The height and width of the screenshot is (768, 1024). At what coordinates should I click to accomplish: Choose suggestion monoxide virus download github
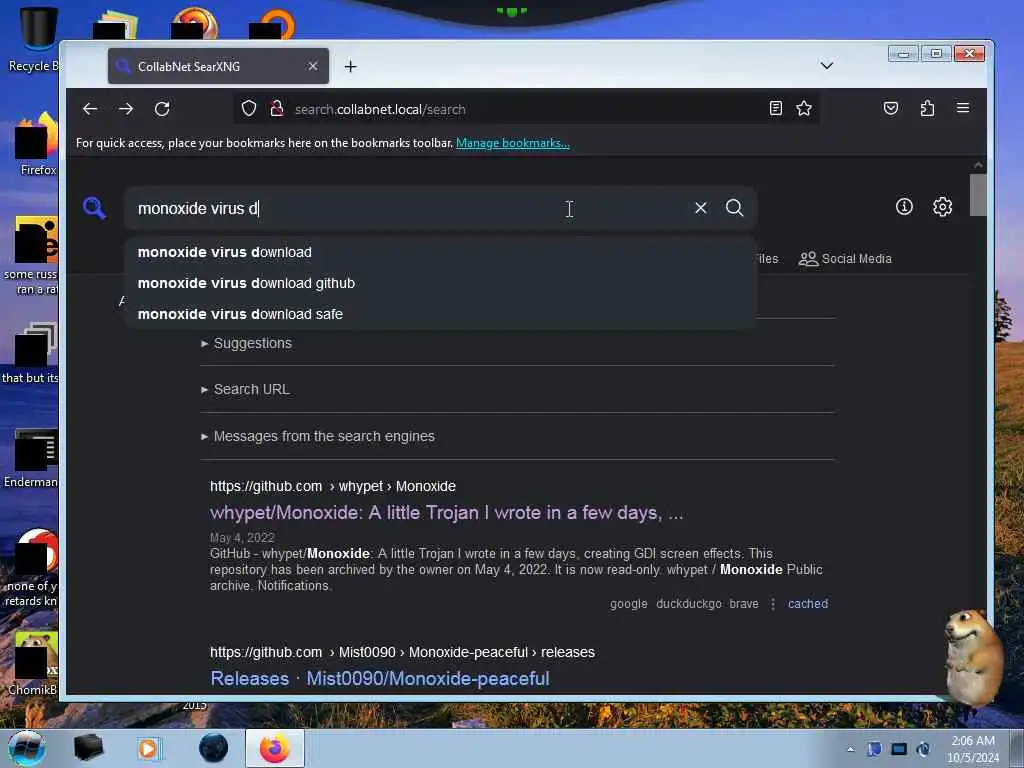click(440, 283)
